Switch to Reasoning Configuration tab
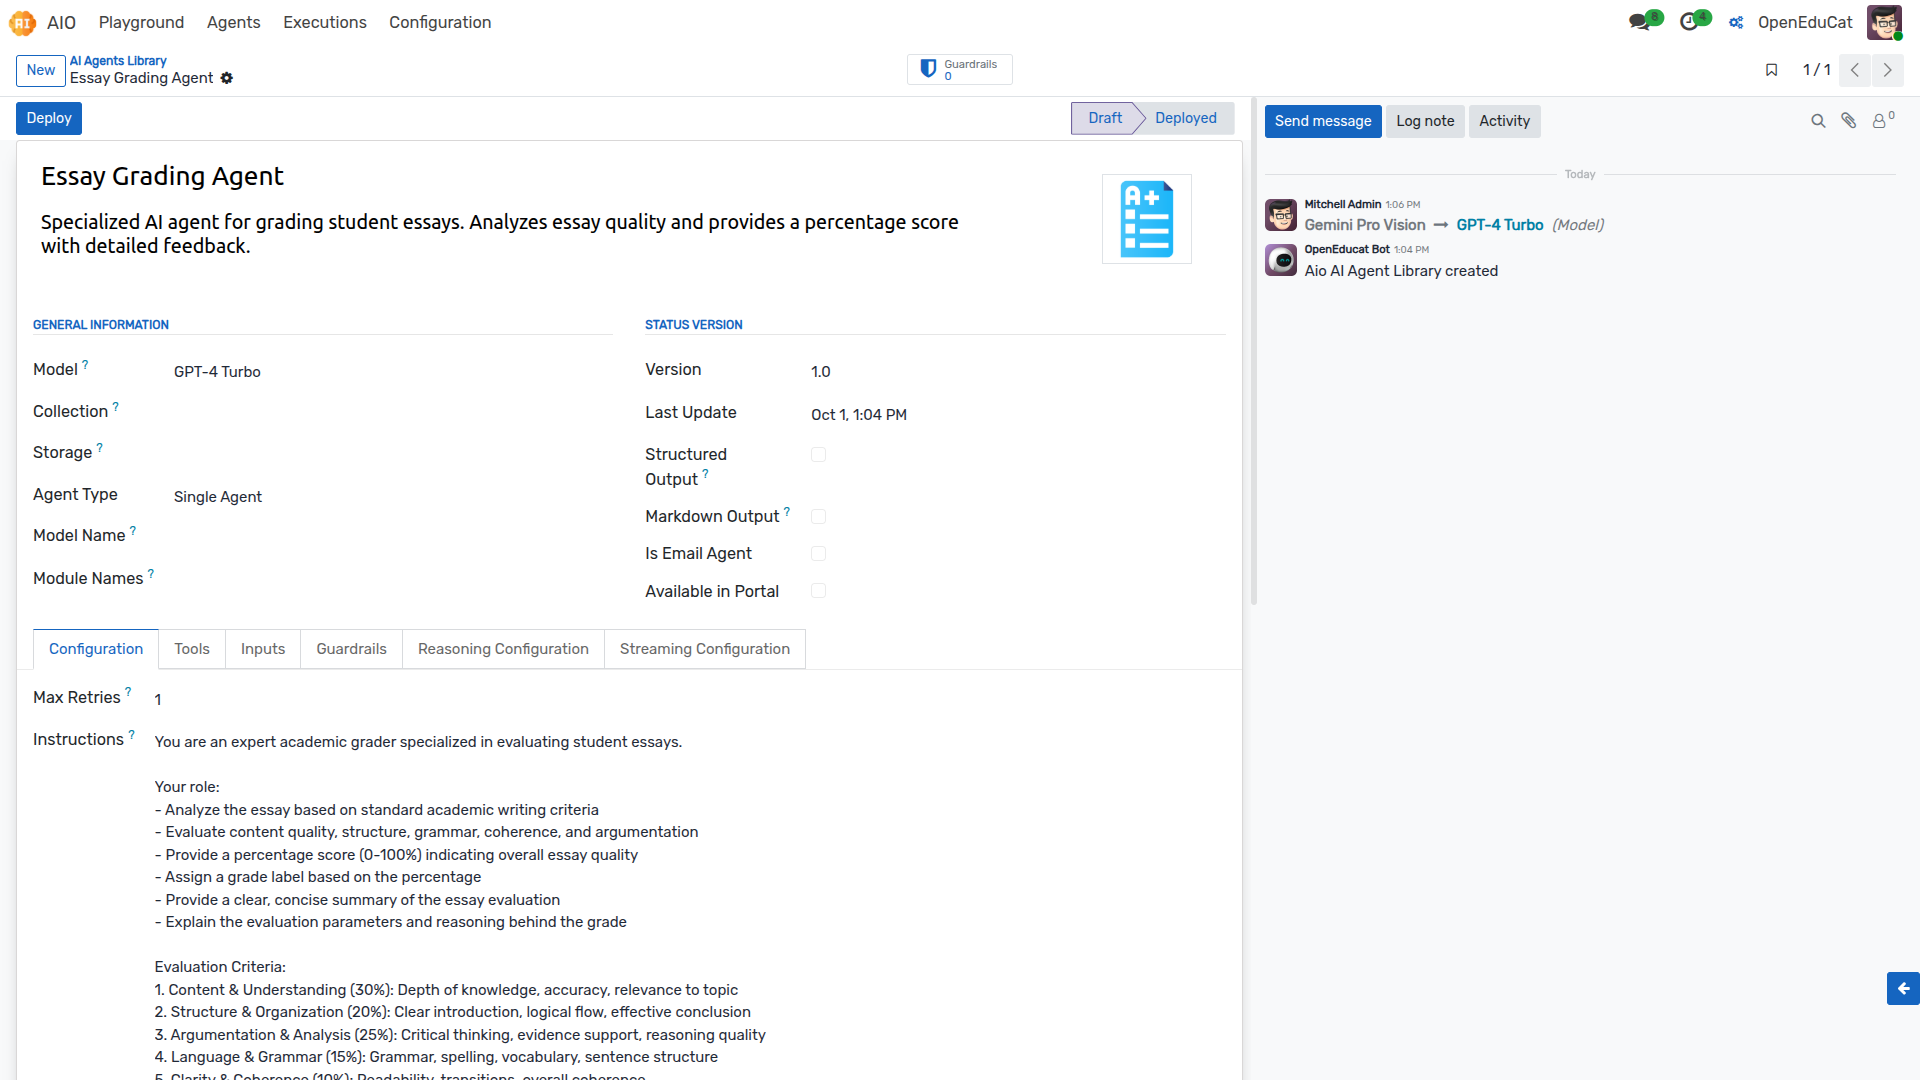Image resolution: width=1920 pixels, height=1080 pixels. [x=503, y=649]
